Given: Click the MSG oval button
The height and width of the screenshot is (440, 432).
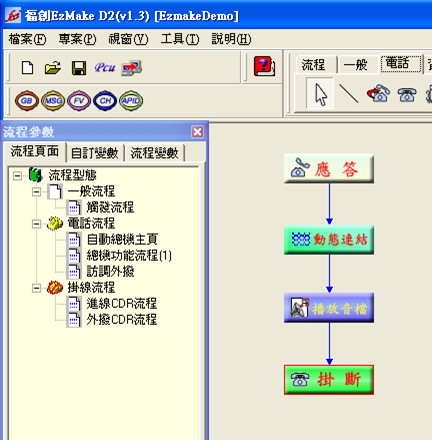Looking at the screenshot, I should point(53,101).
